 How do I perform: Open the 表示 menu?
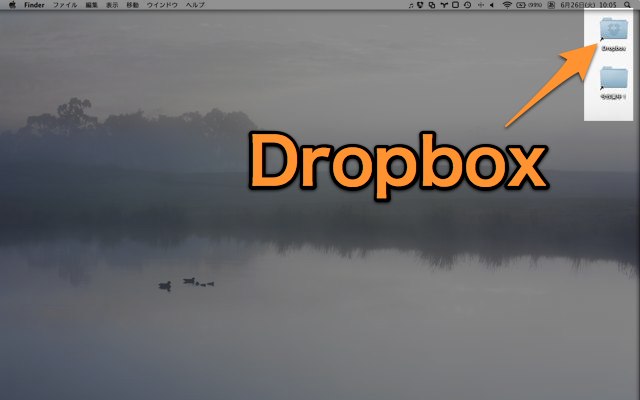112,5
